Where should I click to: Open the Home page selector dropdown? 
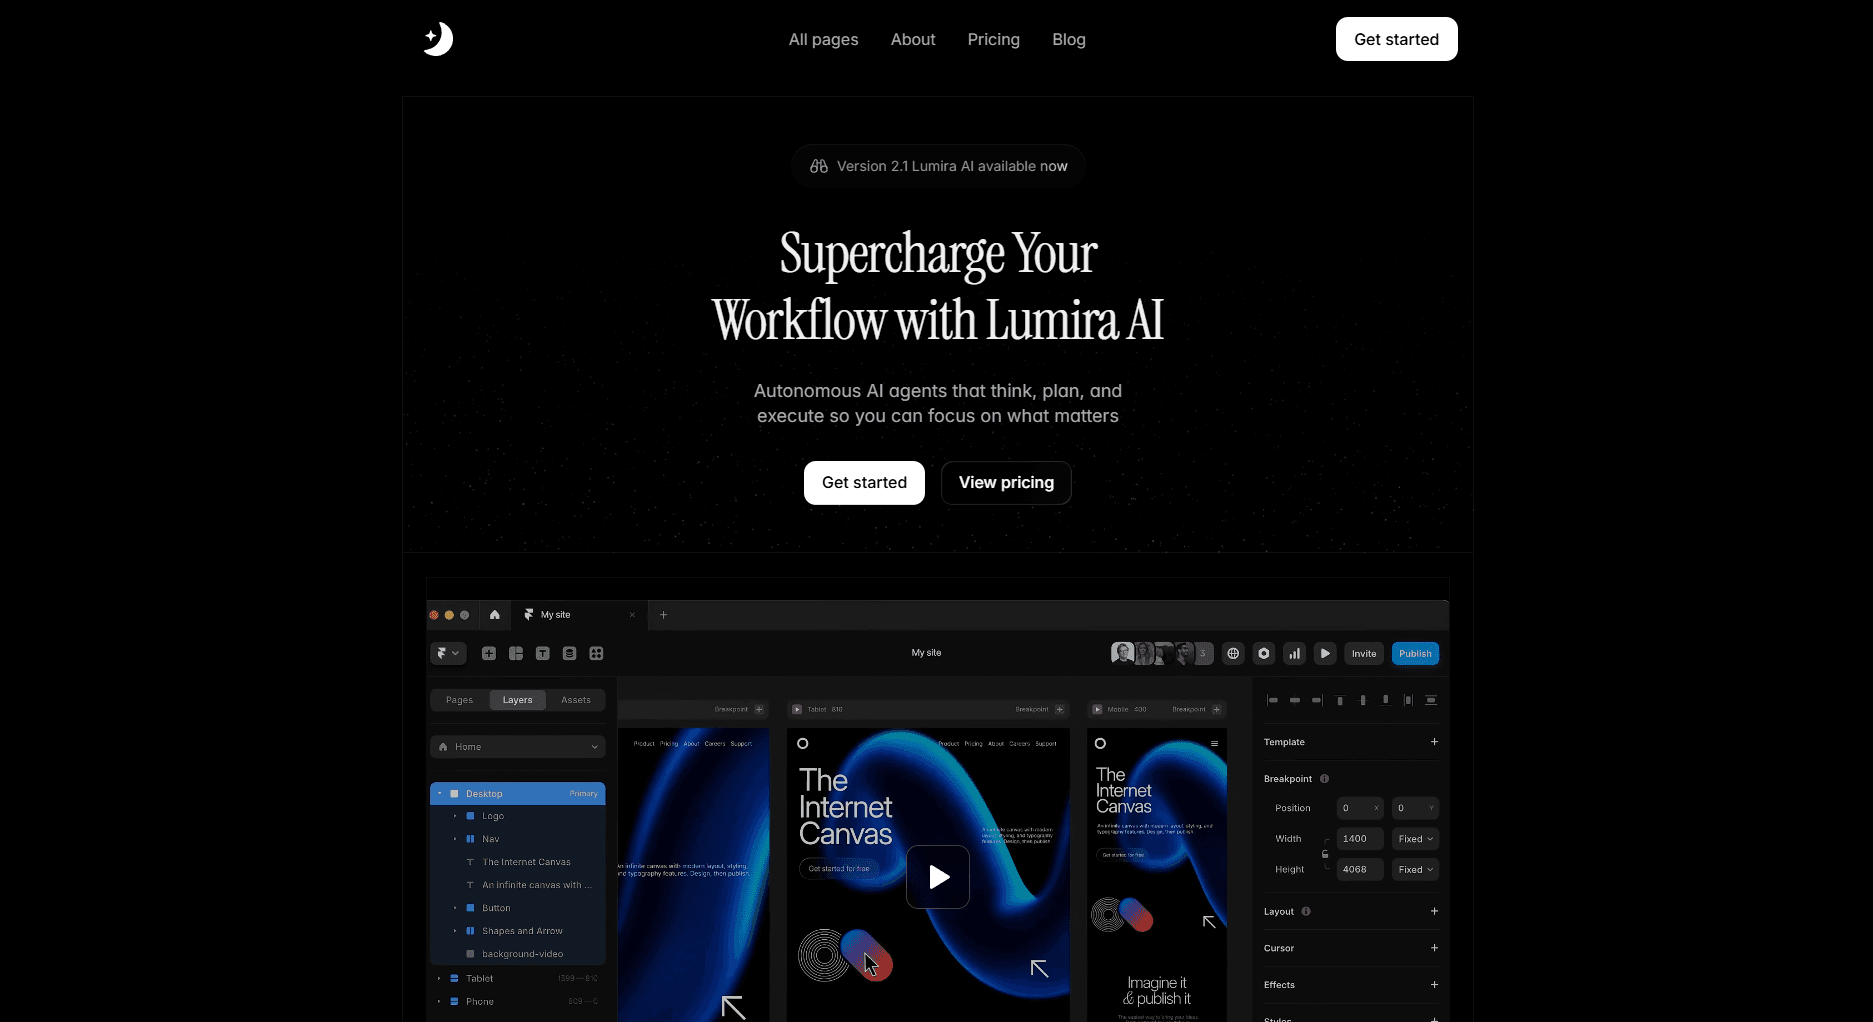tap(517, 746)
